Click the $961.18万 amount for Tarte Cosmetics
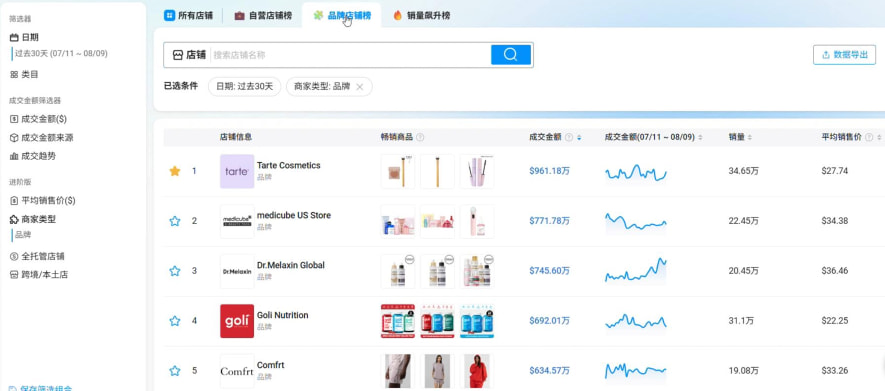885x391 pixels. point(549,171)
